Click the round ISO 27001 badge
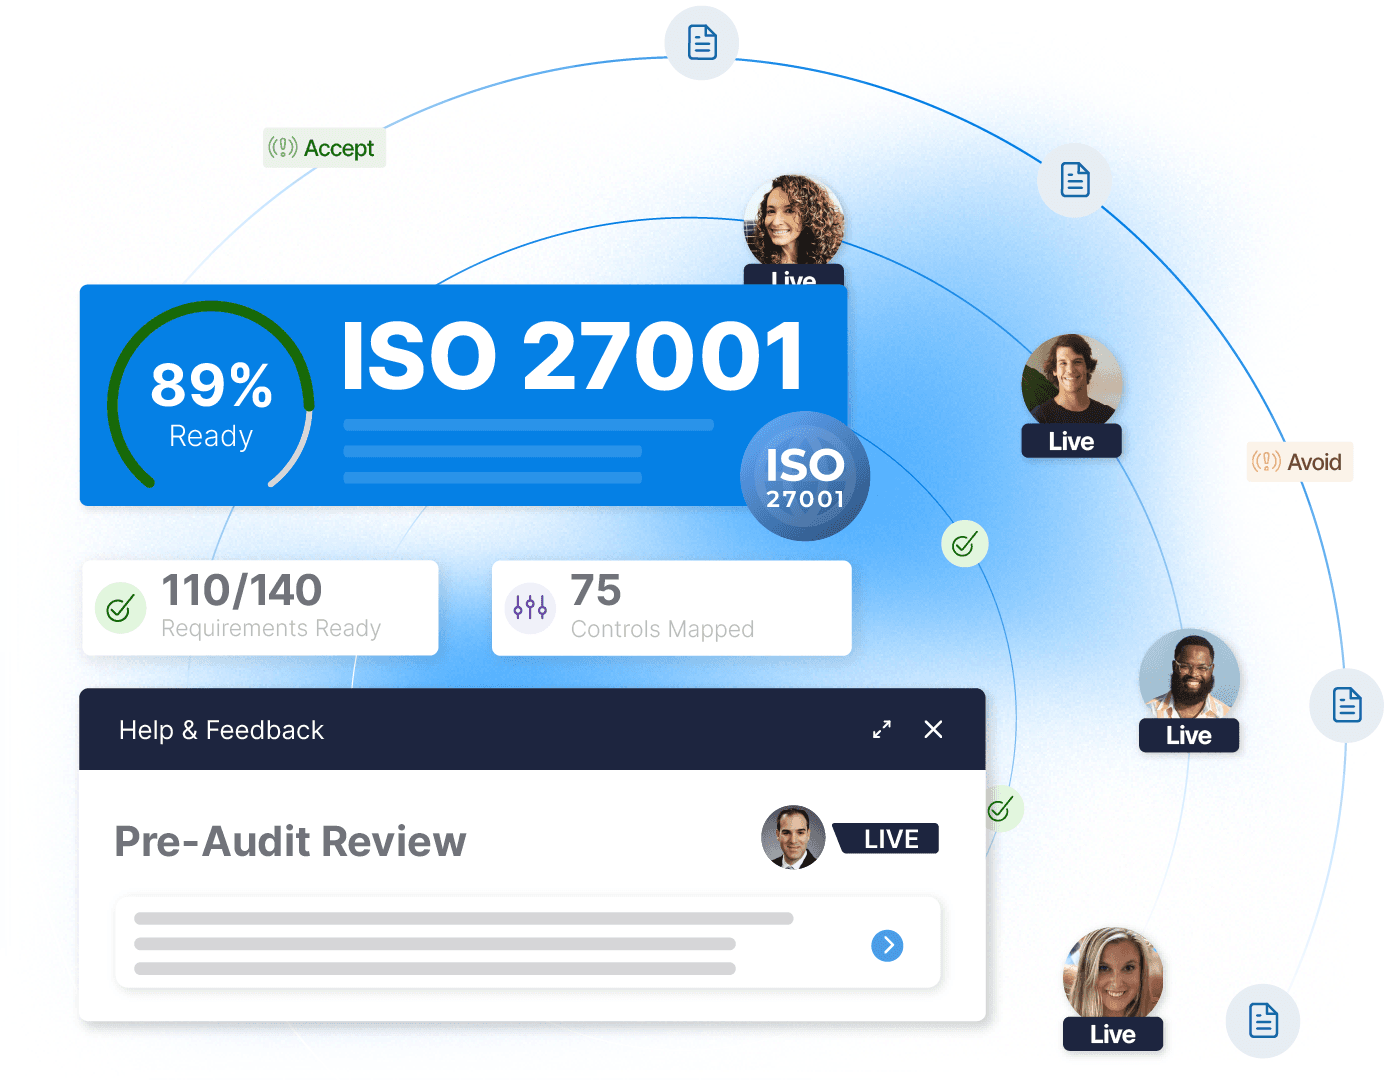Screen dimensions: 1393x1080 (805, 477)
